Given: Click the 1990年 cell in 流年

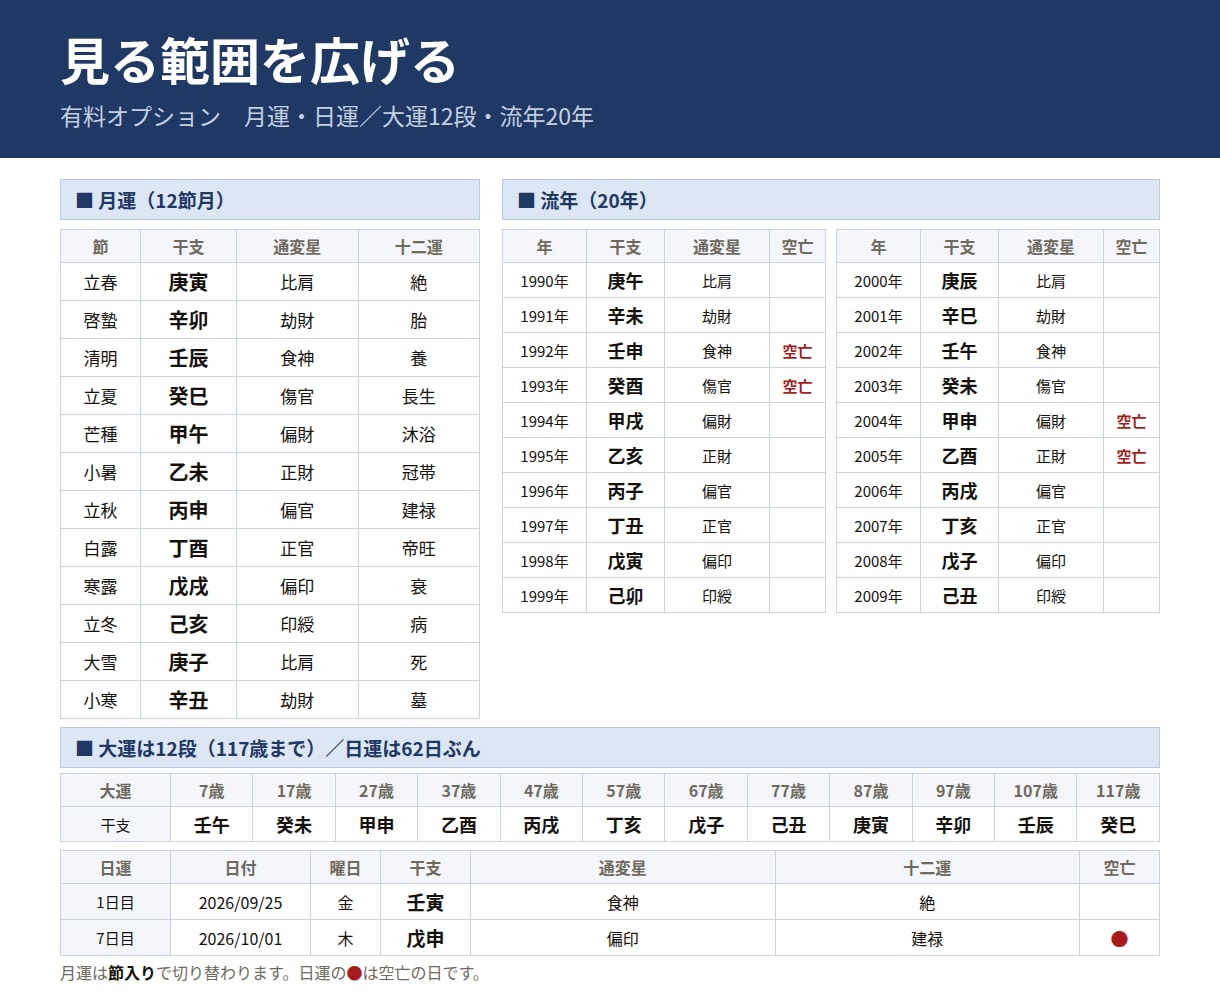Looking at the screenshot, I should [544, 282].
